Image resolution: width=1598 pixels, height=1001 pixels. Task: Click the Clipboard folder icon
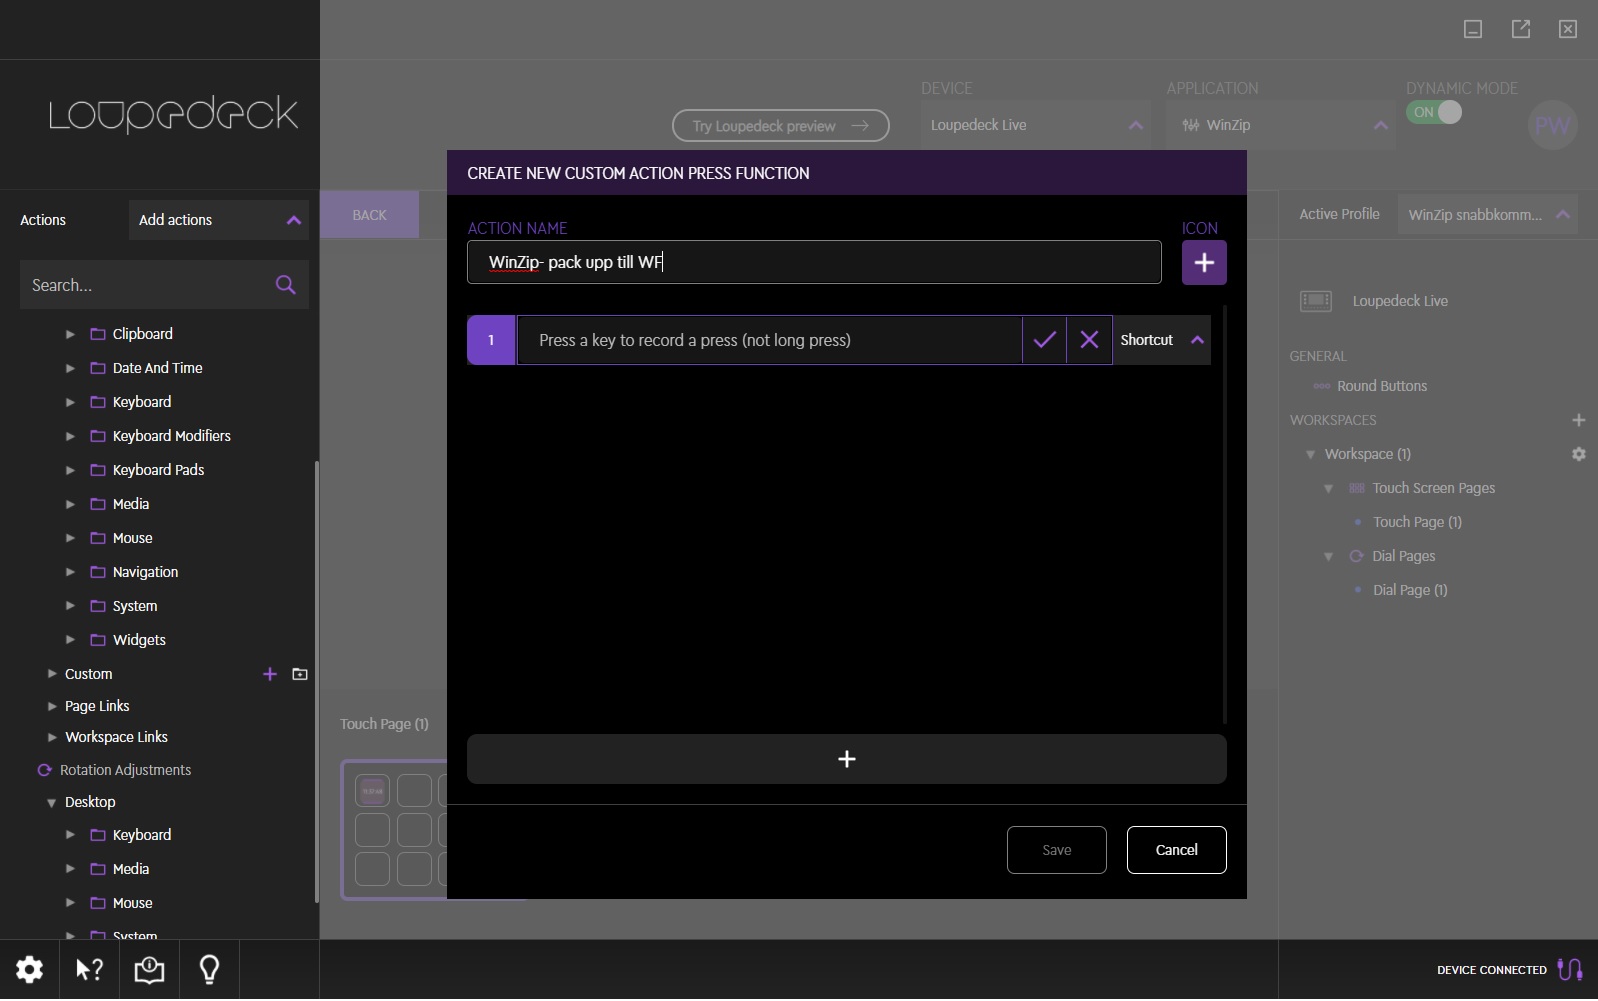[x=98, y=334]
